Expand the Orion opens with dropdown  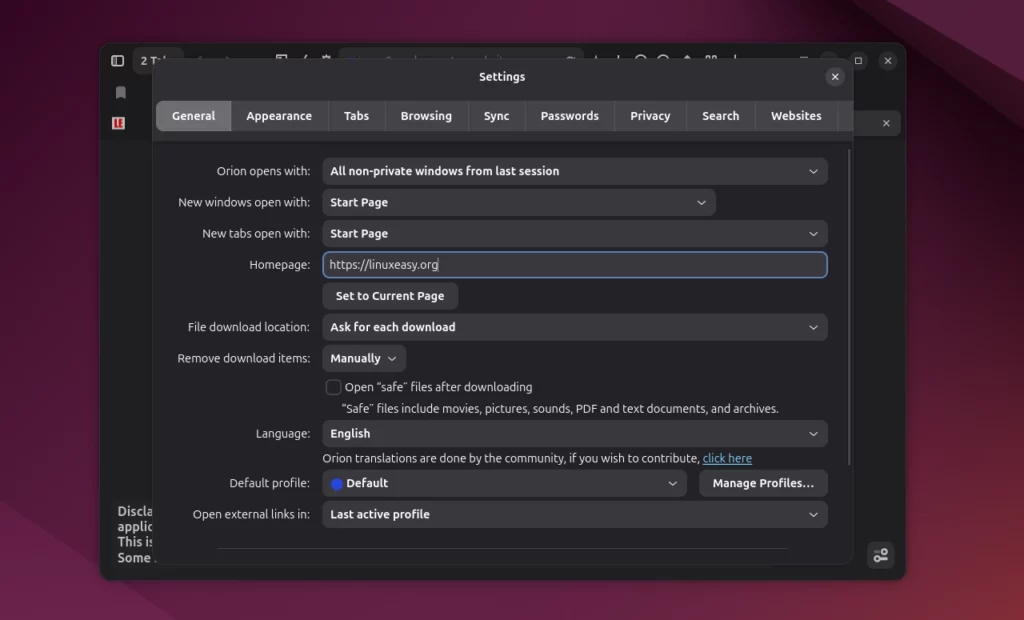[x=575, y=171]
